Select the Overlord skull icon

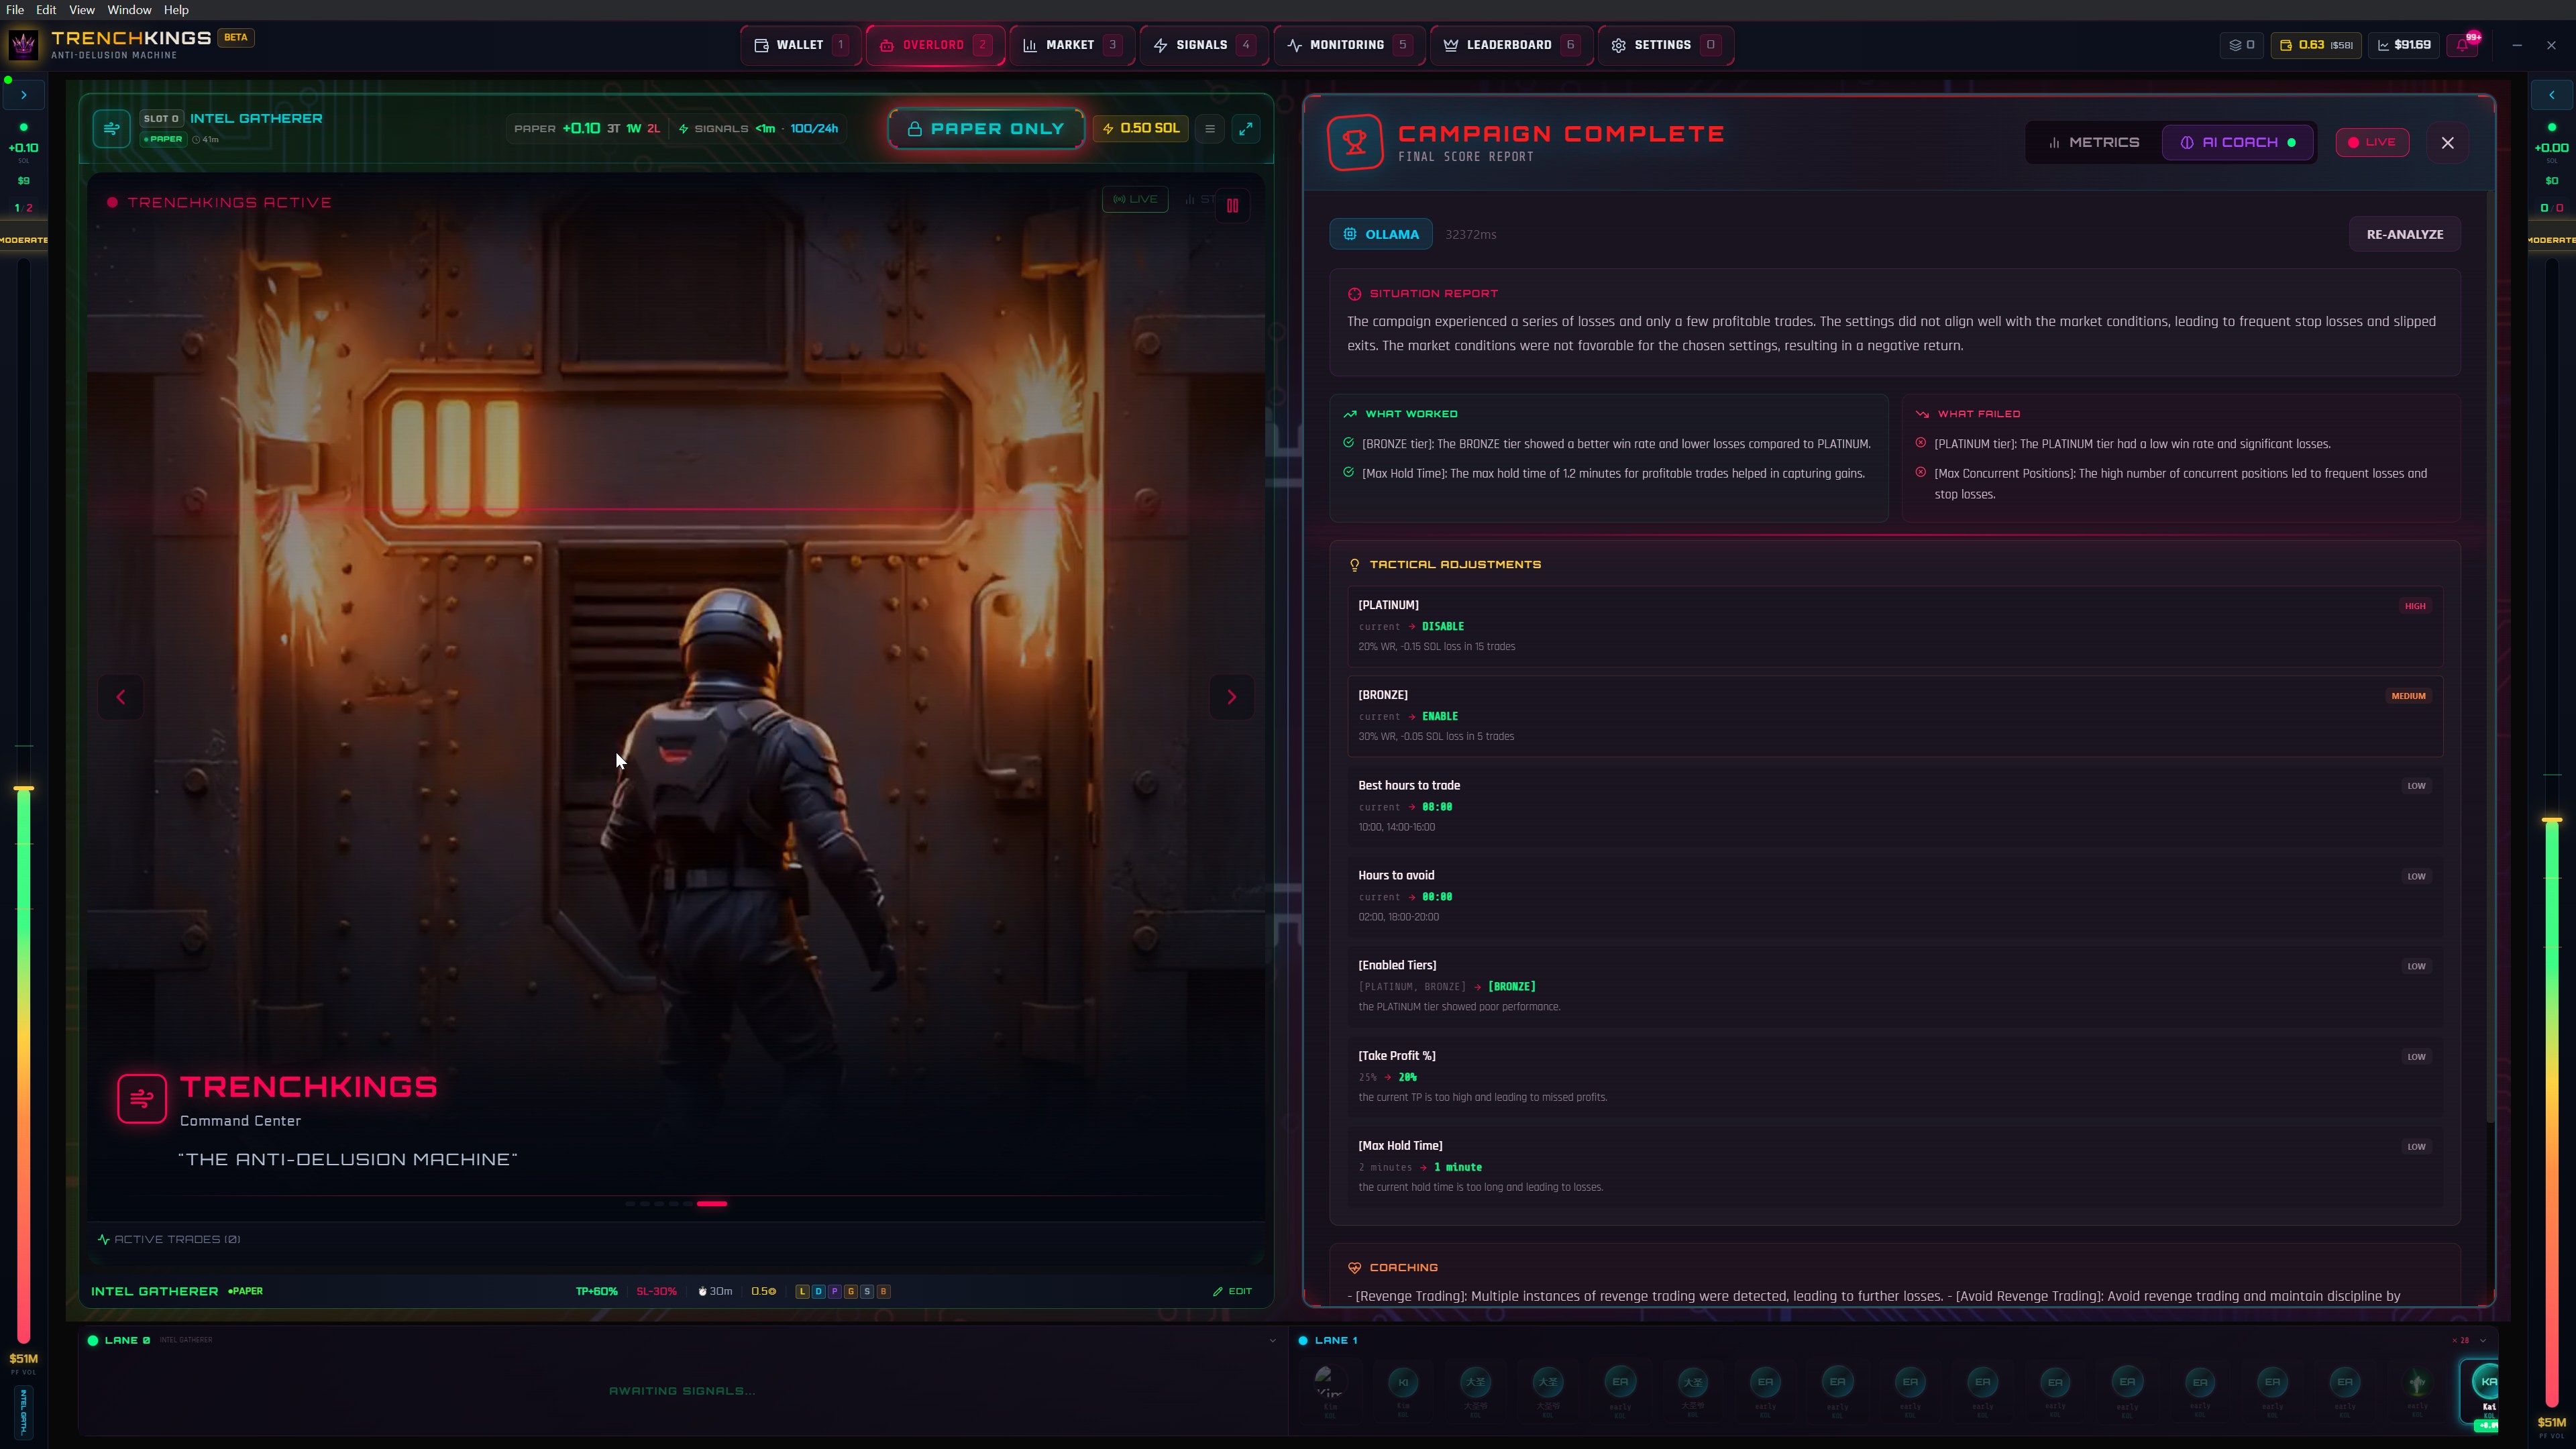point(886,44)
